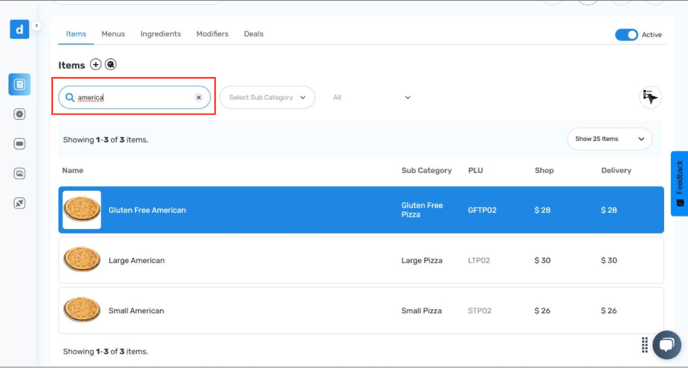688x368 pixels.
Task: Click PLU code STP02
Action: coord(480,311)
